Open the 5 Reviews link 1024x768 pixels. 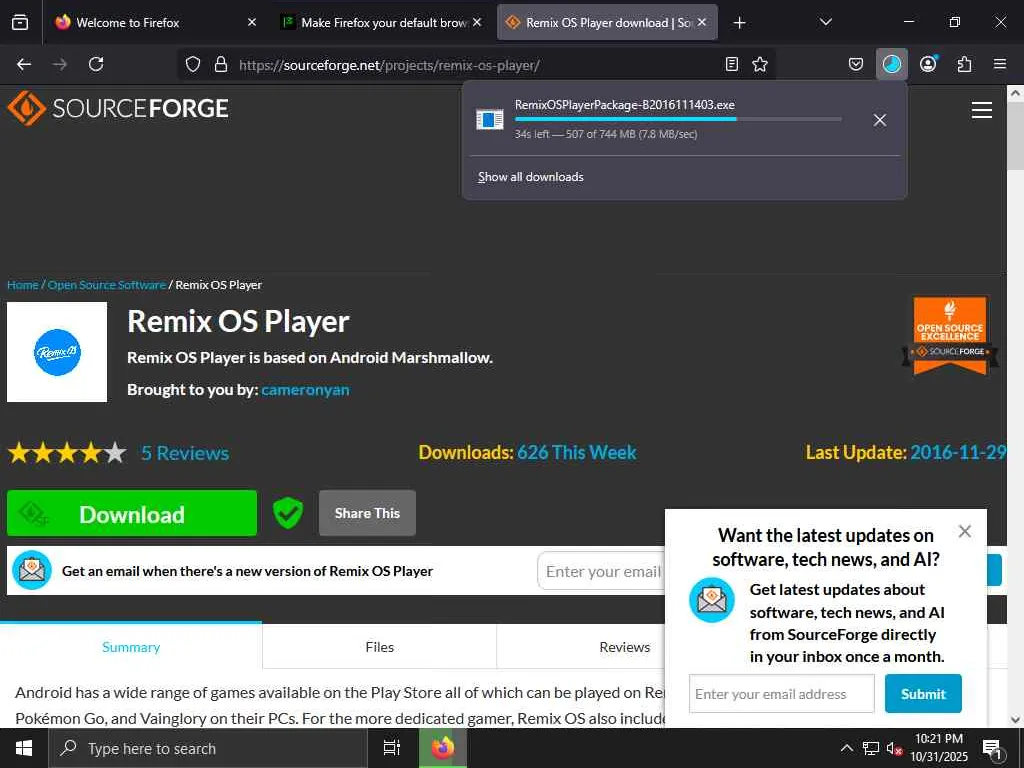pyautogui.click(x=185, y=453)
